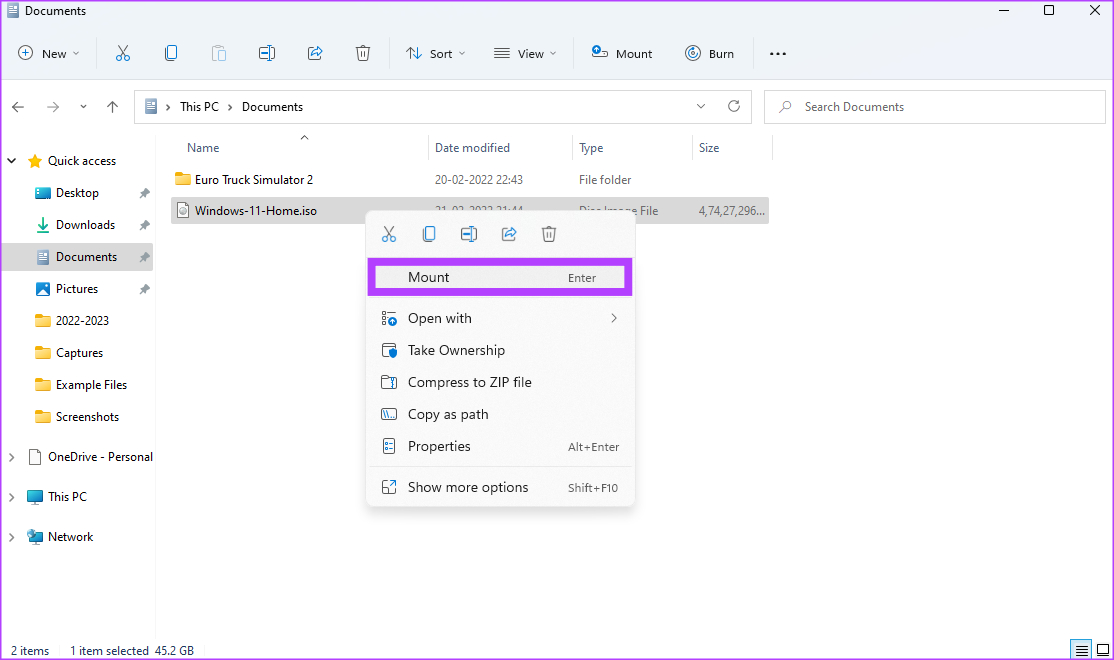Click the See more ellipsis button

coord(778,53)
